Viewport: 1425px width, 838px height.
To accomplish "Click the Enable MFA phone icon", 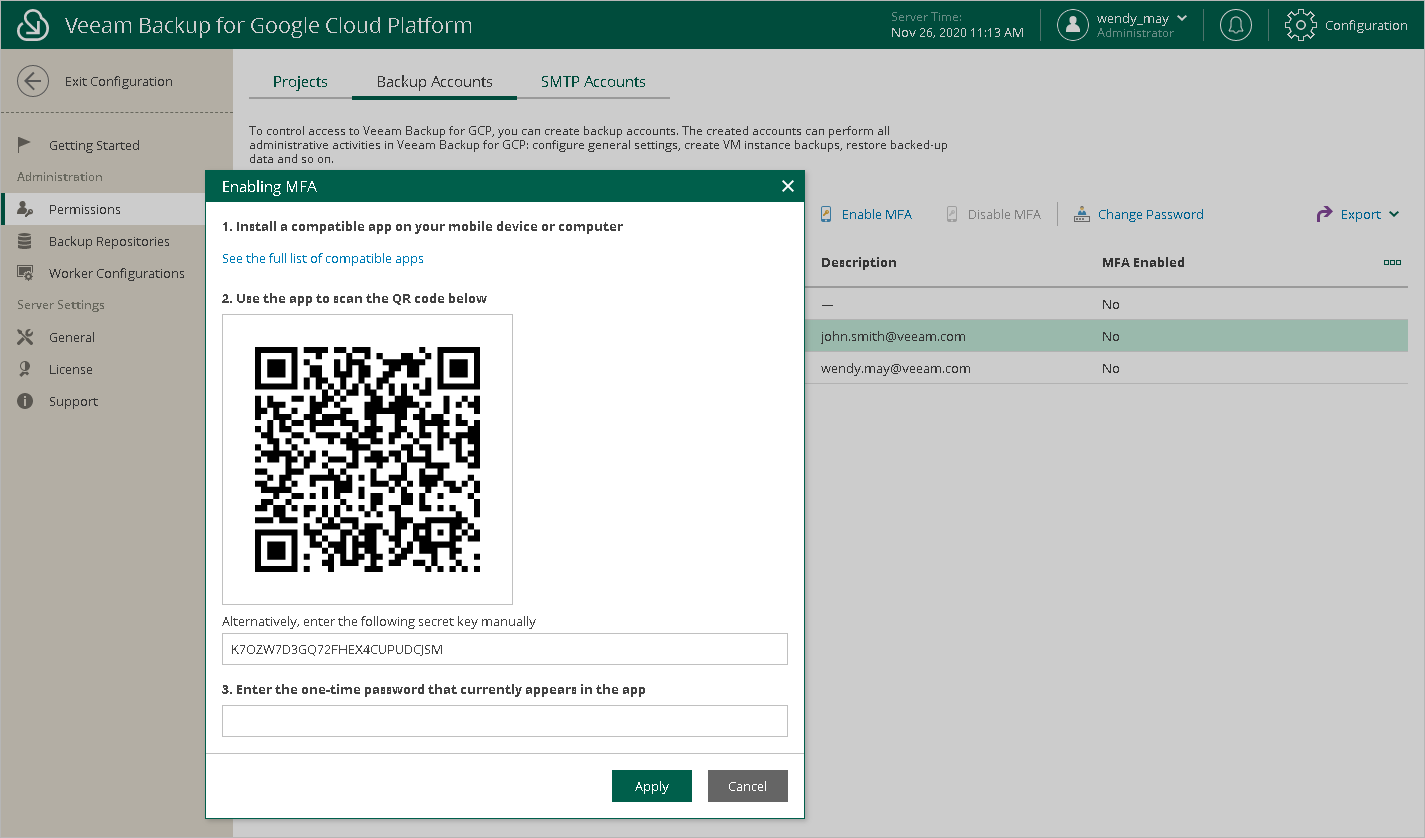I will click(827, 214).
